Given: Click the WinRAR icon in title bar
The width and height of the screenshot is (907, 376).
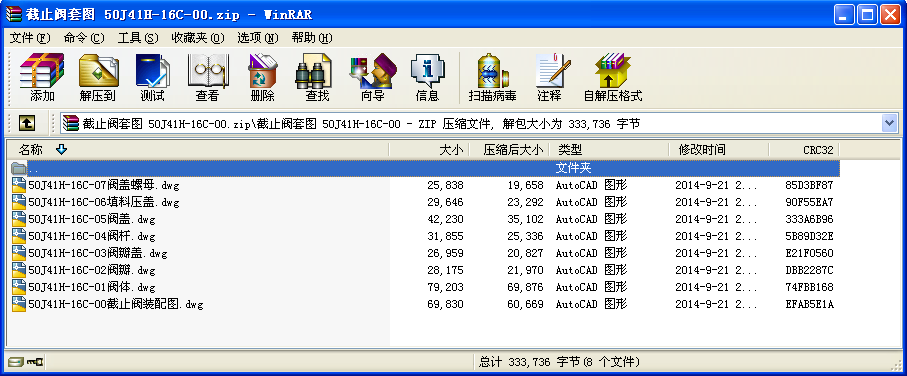Looking at the screenshot, I should point(13,14).
